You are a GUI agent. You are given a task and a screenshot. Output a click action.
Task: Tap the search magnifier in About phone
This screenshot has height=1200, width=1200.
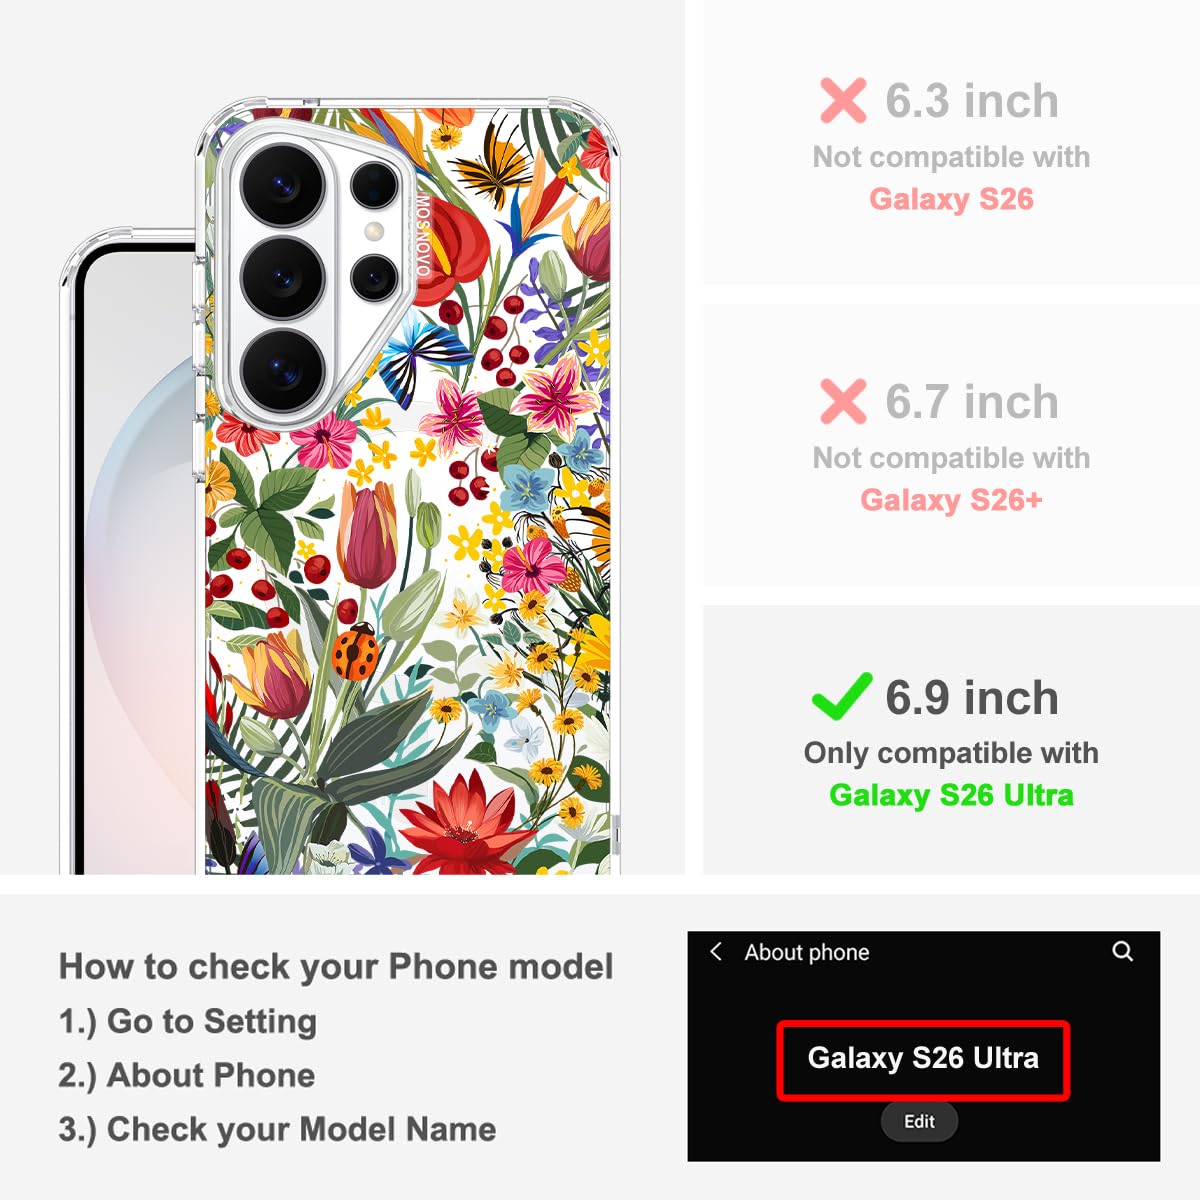point(1123,951)
